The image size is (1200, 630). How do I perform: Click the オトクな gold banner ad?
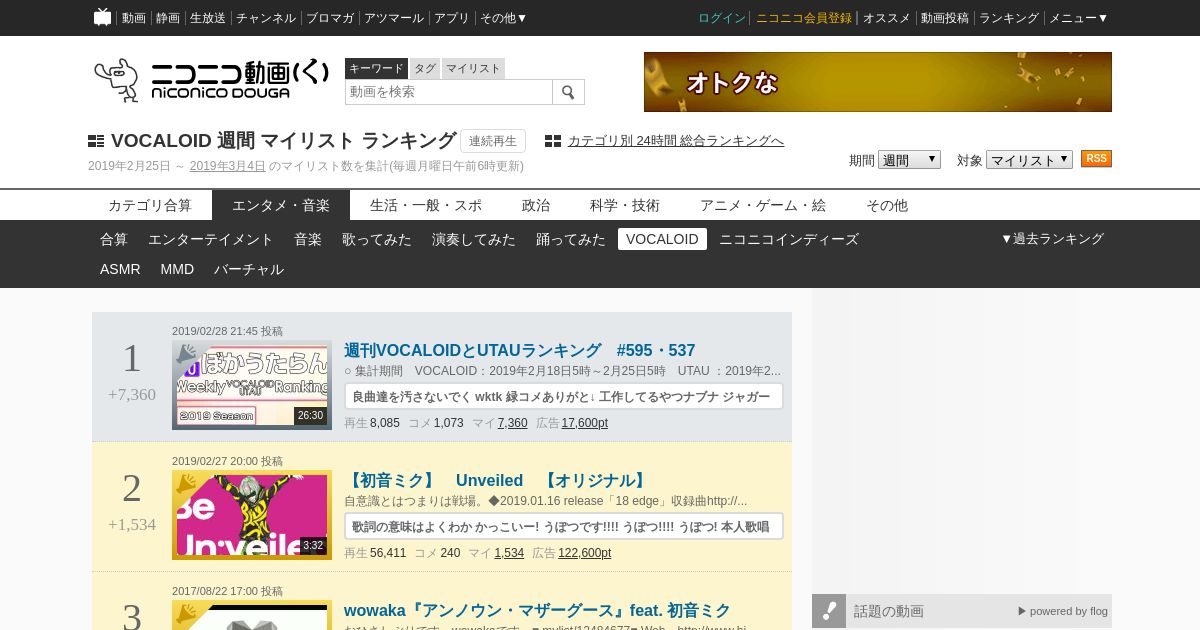pos(878,82)
